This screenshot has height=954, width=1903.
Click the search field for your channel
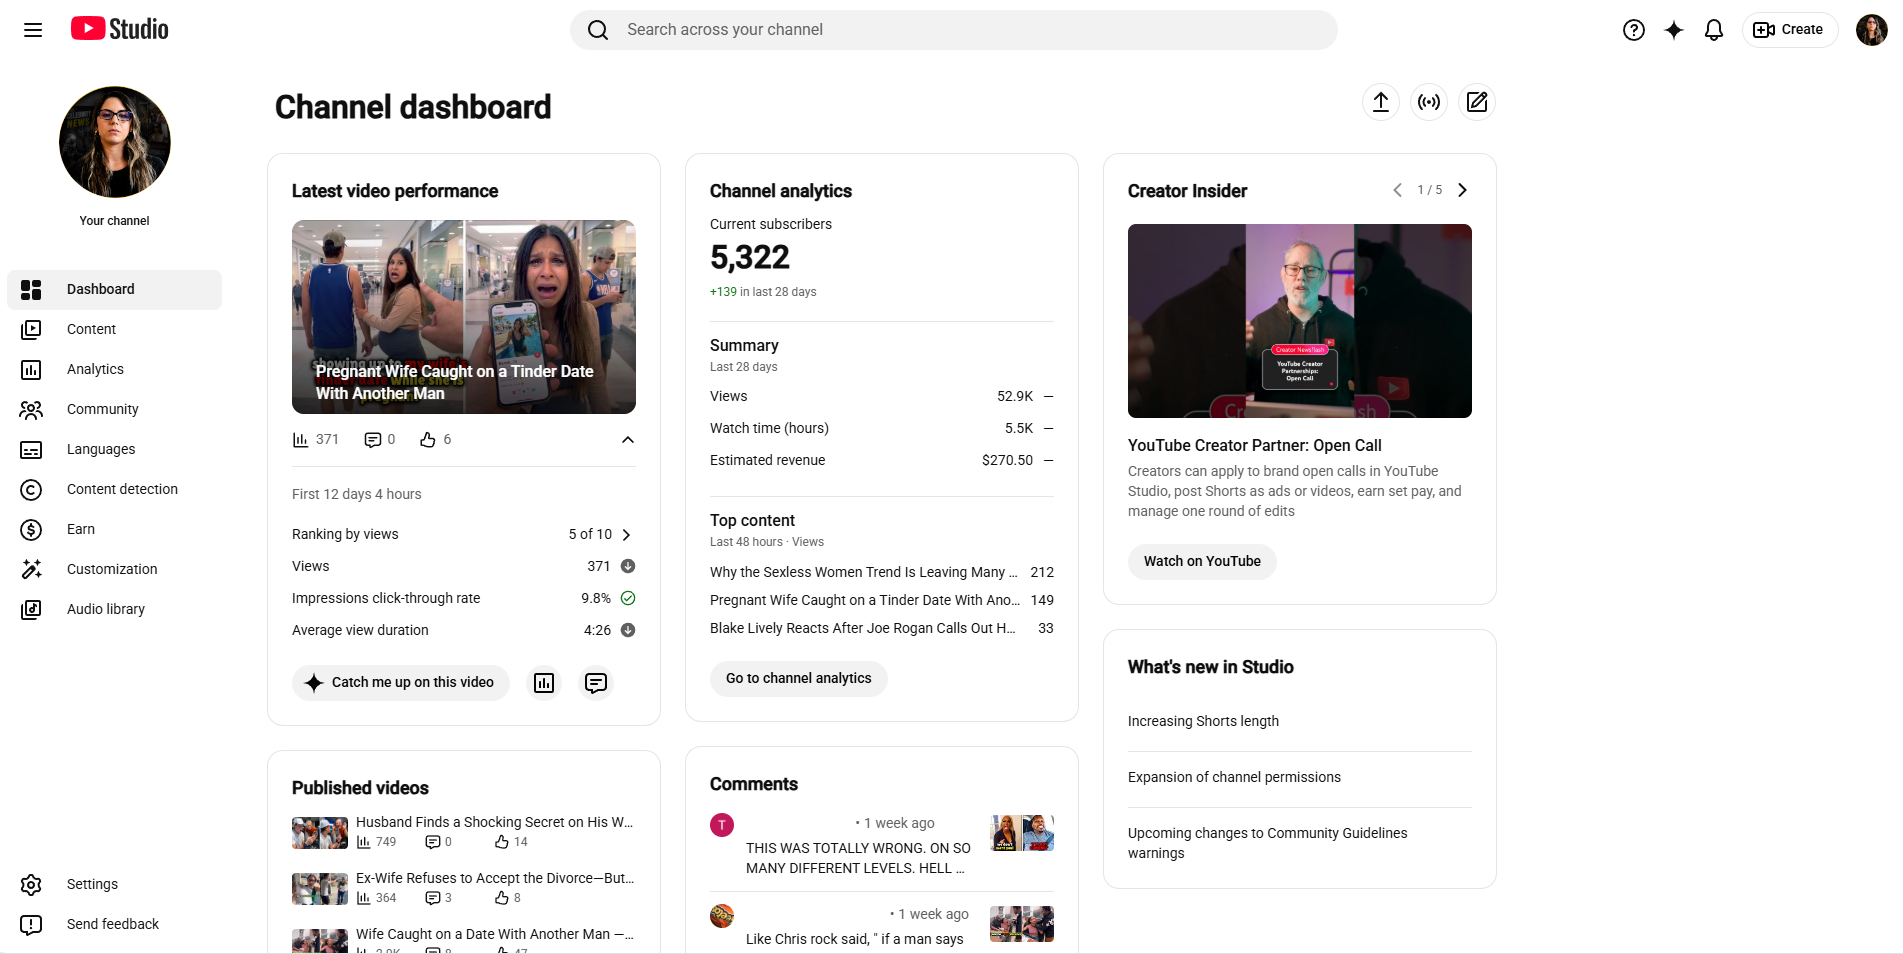954,30
